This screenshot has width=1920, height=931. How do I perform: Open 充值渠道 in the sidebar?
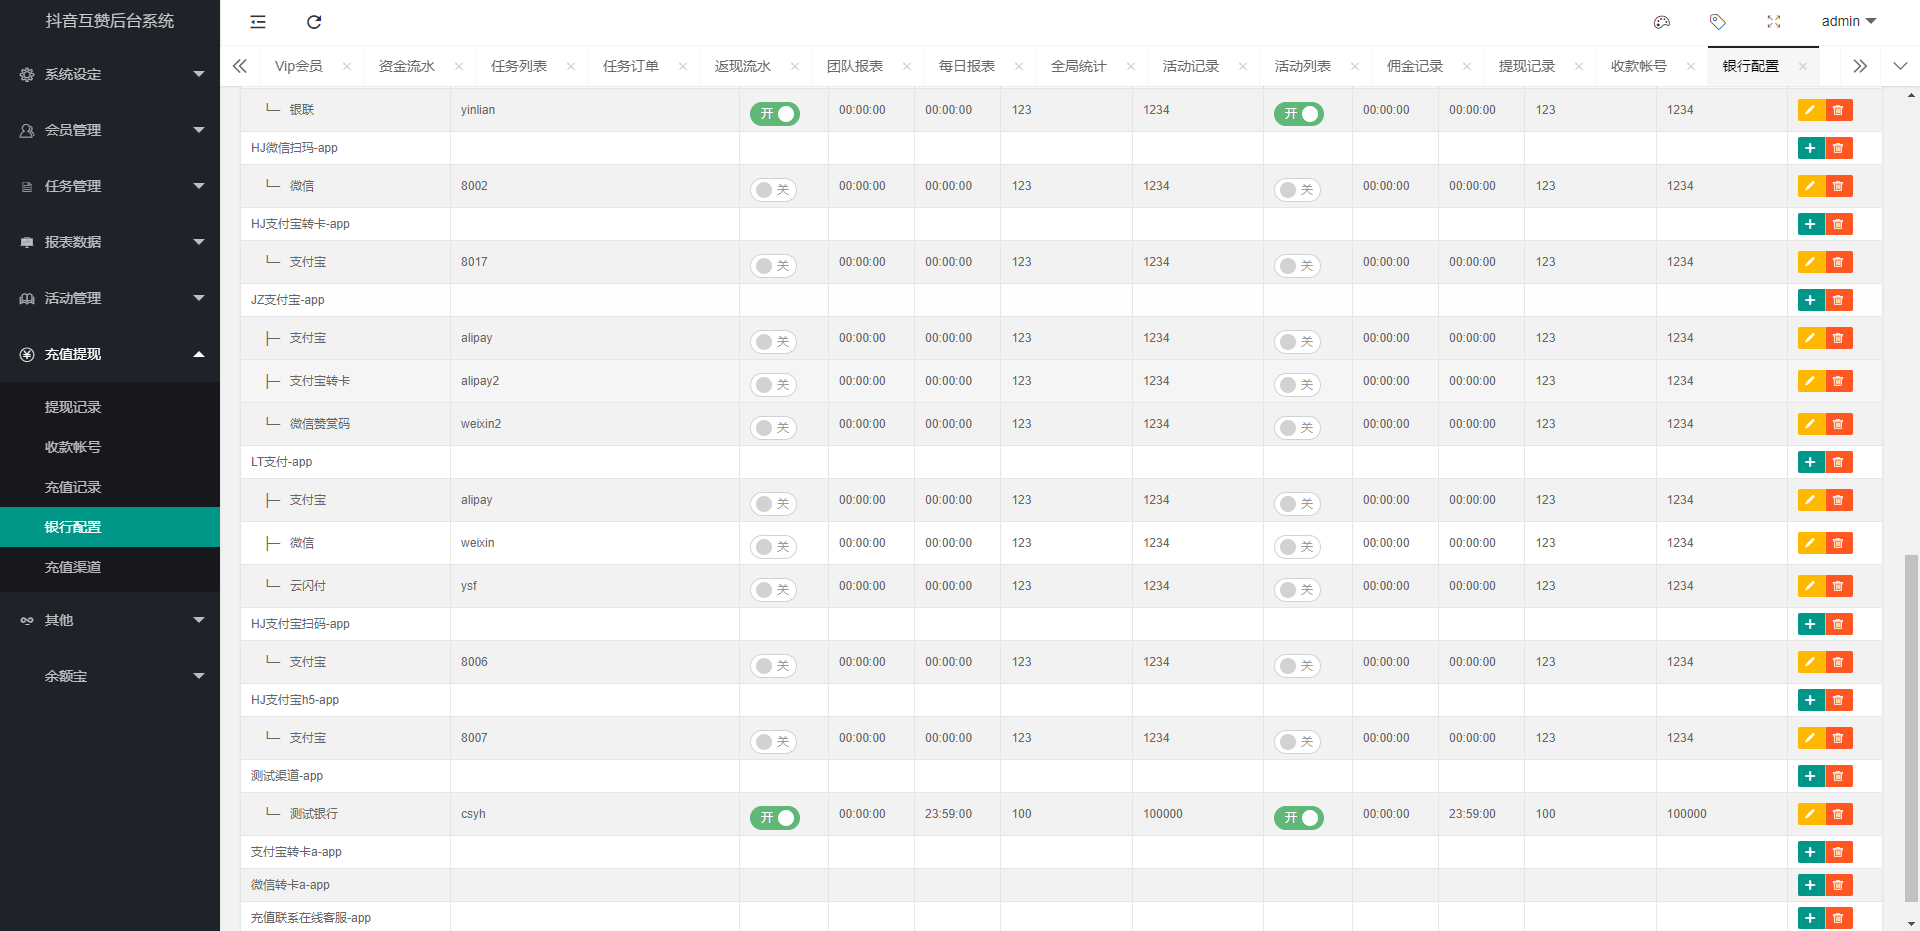coord(110,567)
